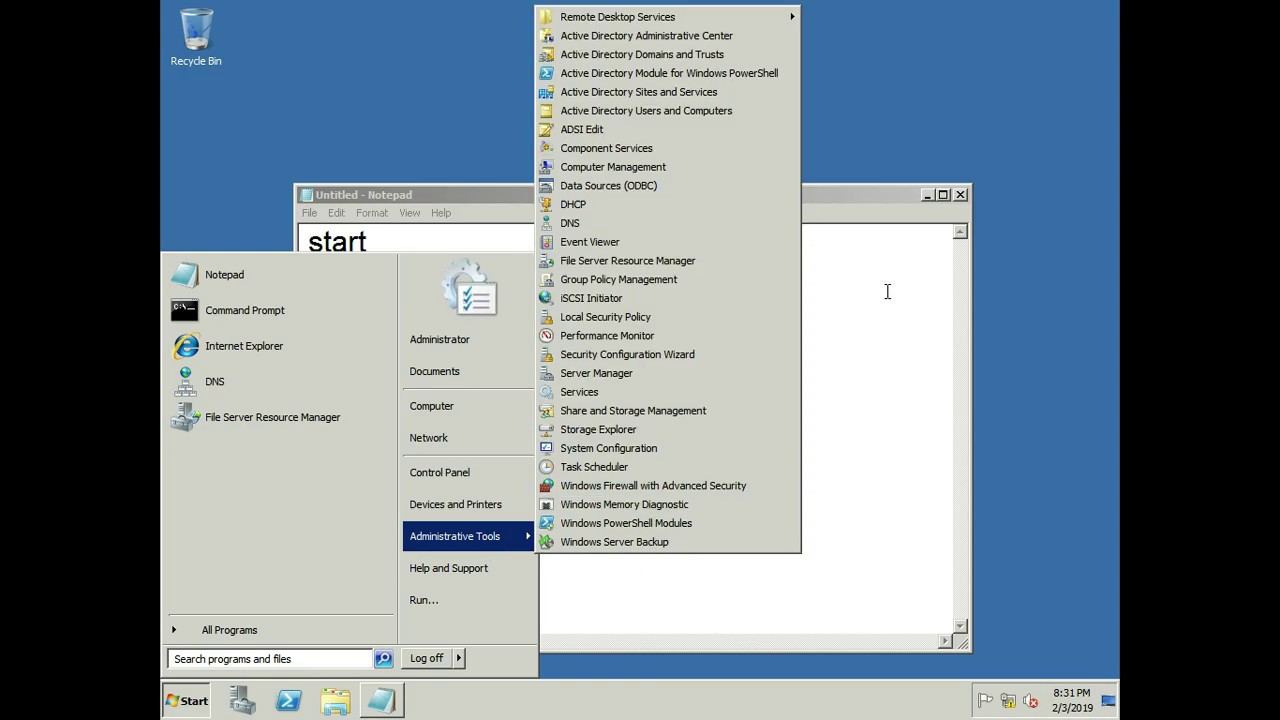Open Documents from the Start menu
The height and width of the screenshot is (720, 1280).
[468, 371]
